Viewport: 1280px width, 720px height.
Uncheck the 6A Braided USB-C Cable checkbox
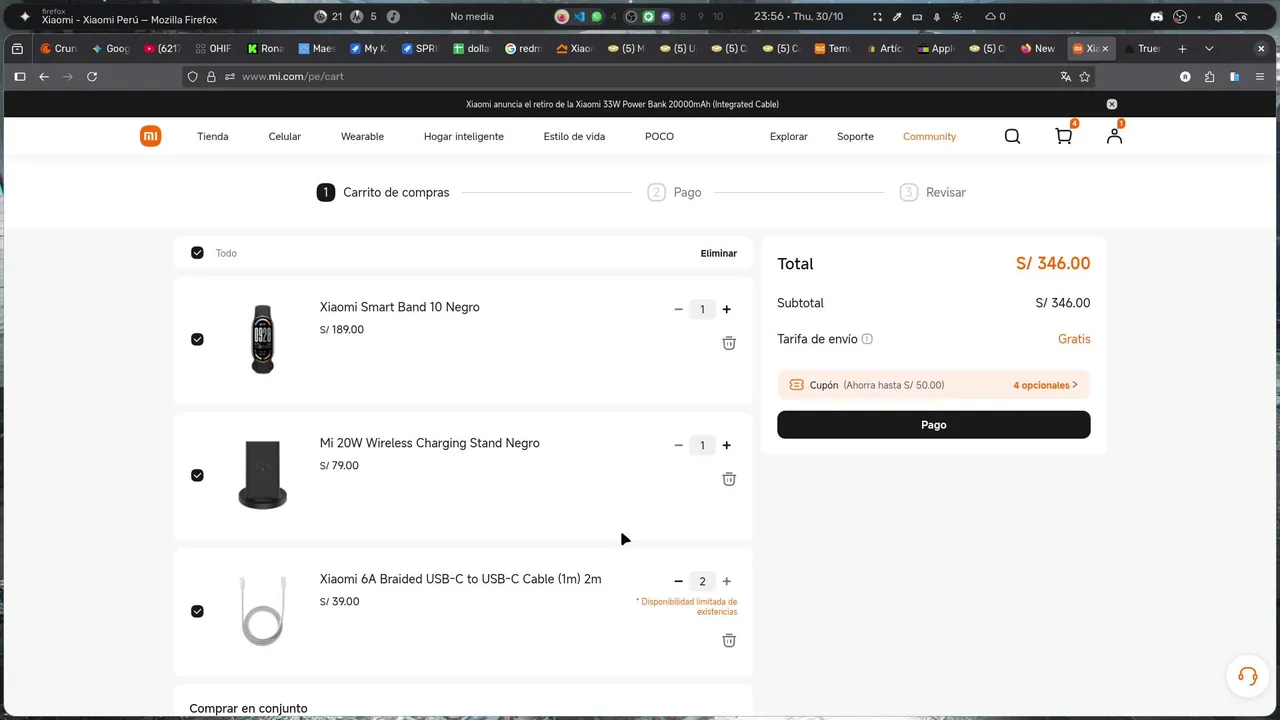(197, 611)
